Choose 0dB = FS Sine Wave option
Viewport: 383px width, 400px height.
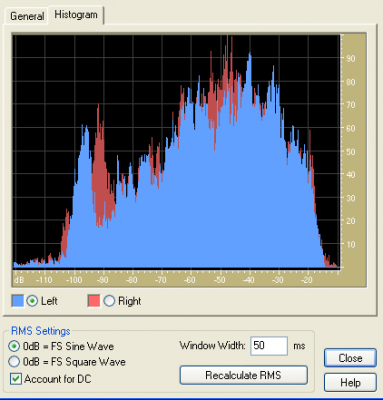14,346
